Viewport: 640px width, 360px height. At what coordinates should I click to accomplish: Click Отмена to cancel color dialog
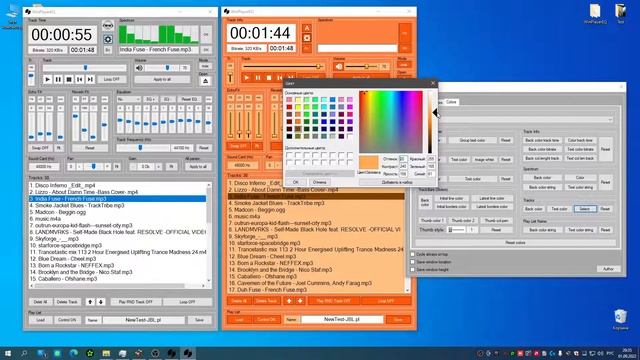click(320, 182)
